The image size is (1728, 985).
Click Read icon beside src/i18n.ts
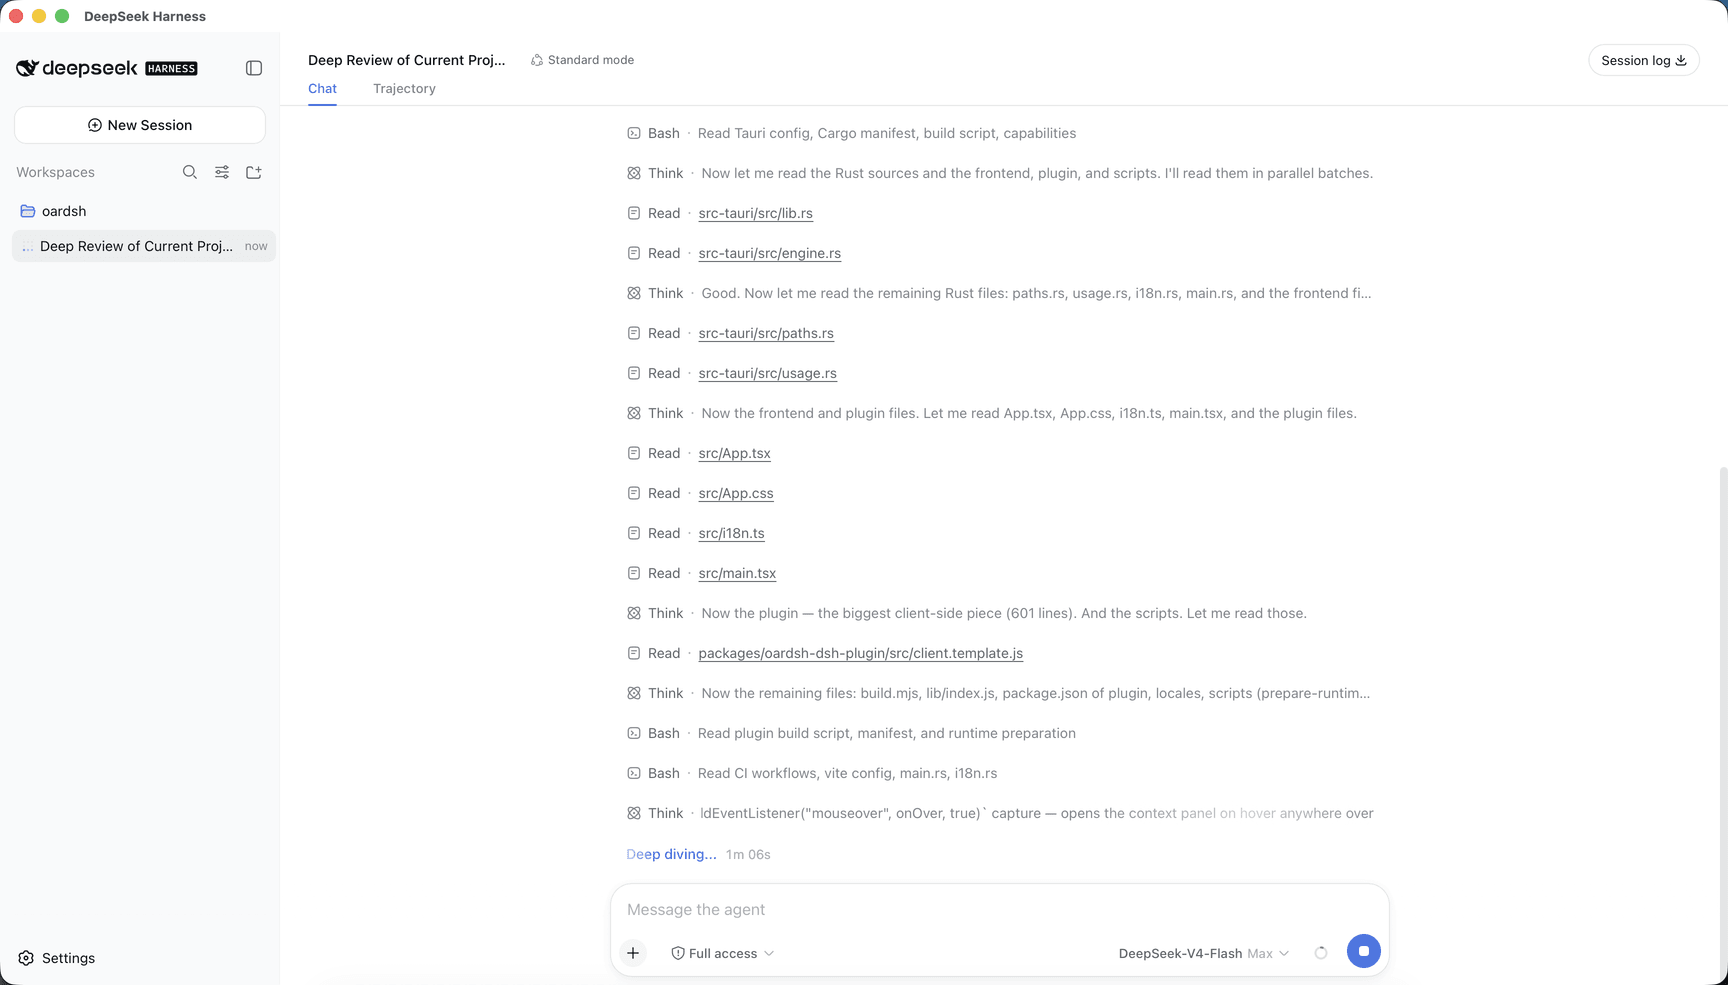(x=634, y=533)
